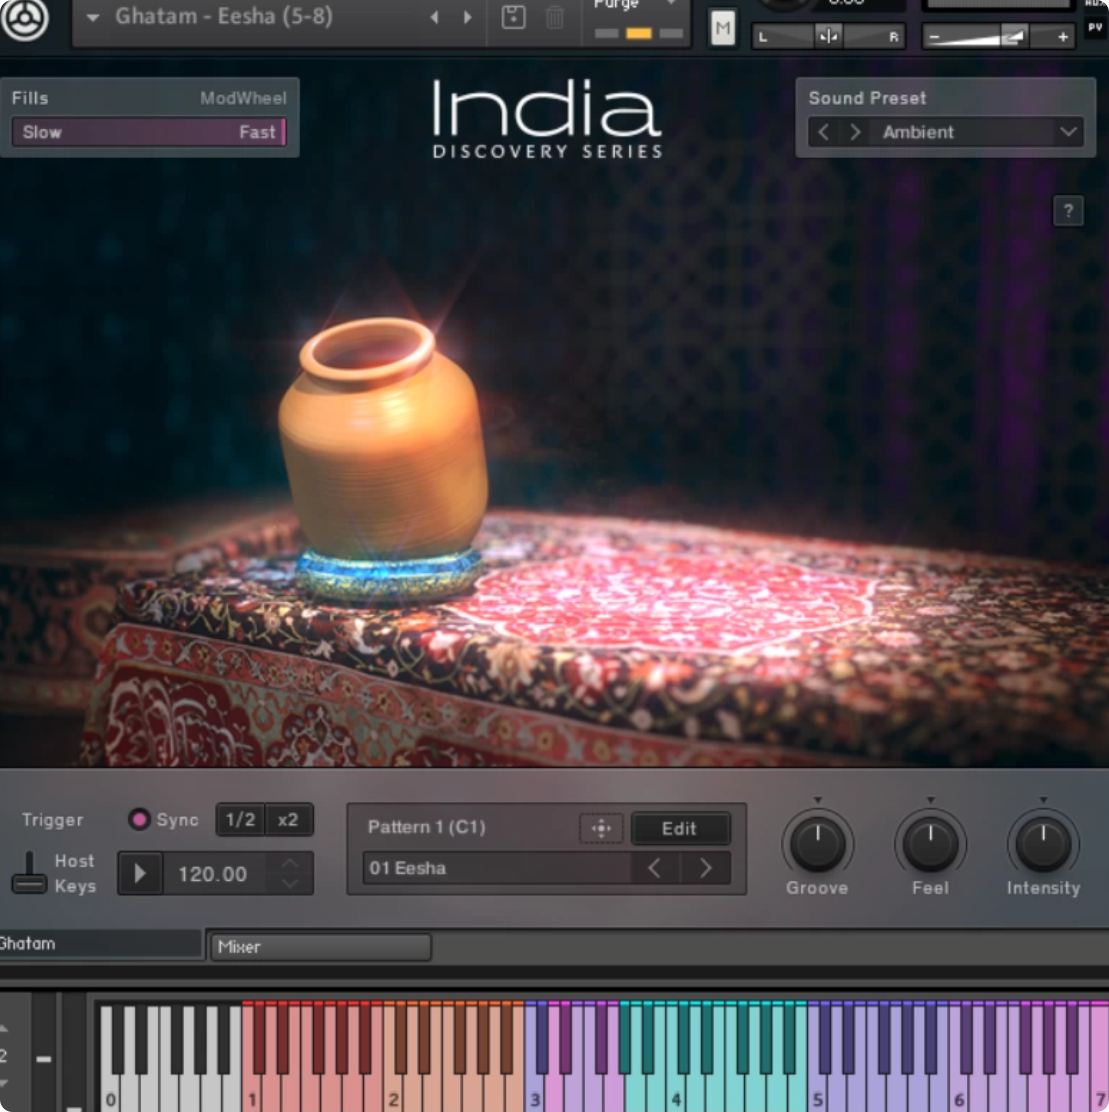Open the 01 Eesha pattern selector
This screenshot has width=1109, height=1112.
coord(496,868)
